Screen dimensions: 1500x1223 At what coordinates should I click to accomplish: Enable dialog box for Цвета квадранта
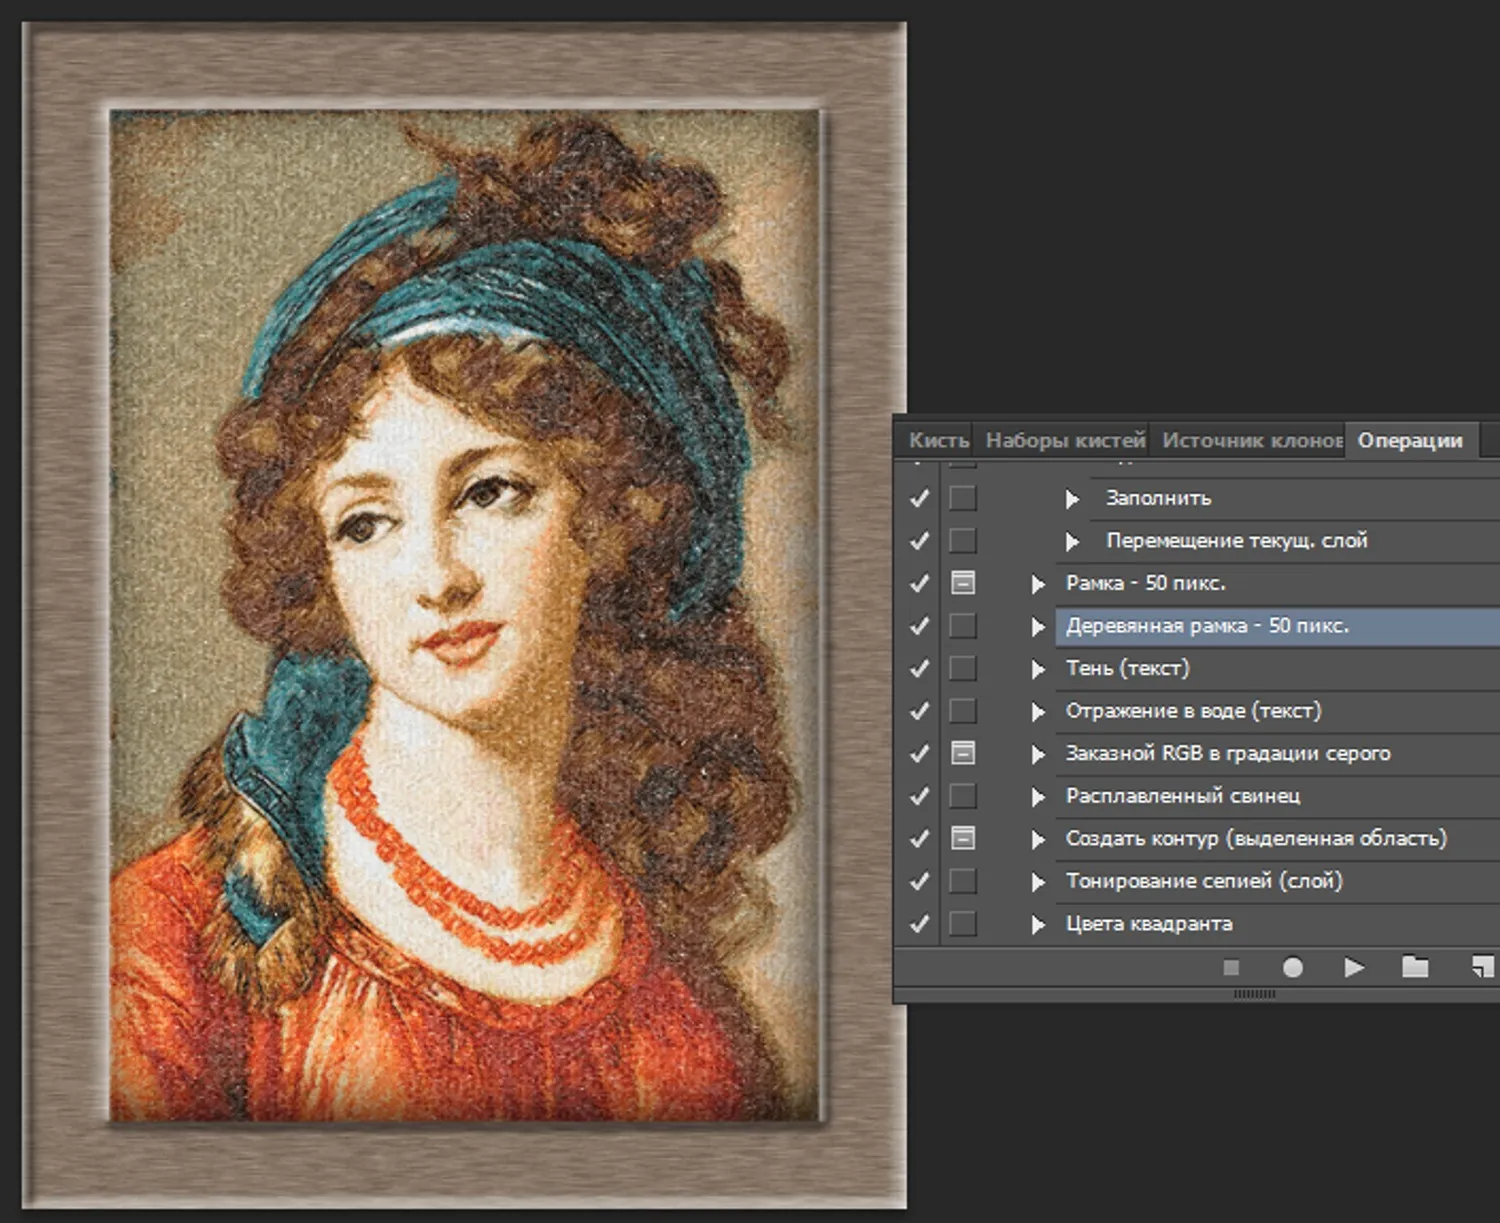tap(962, 923)
